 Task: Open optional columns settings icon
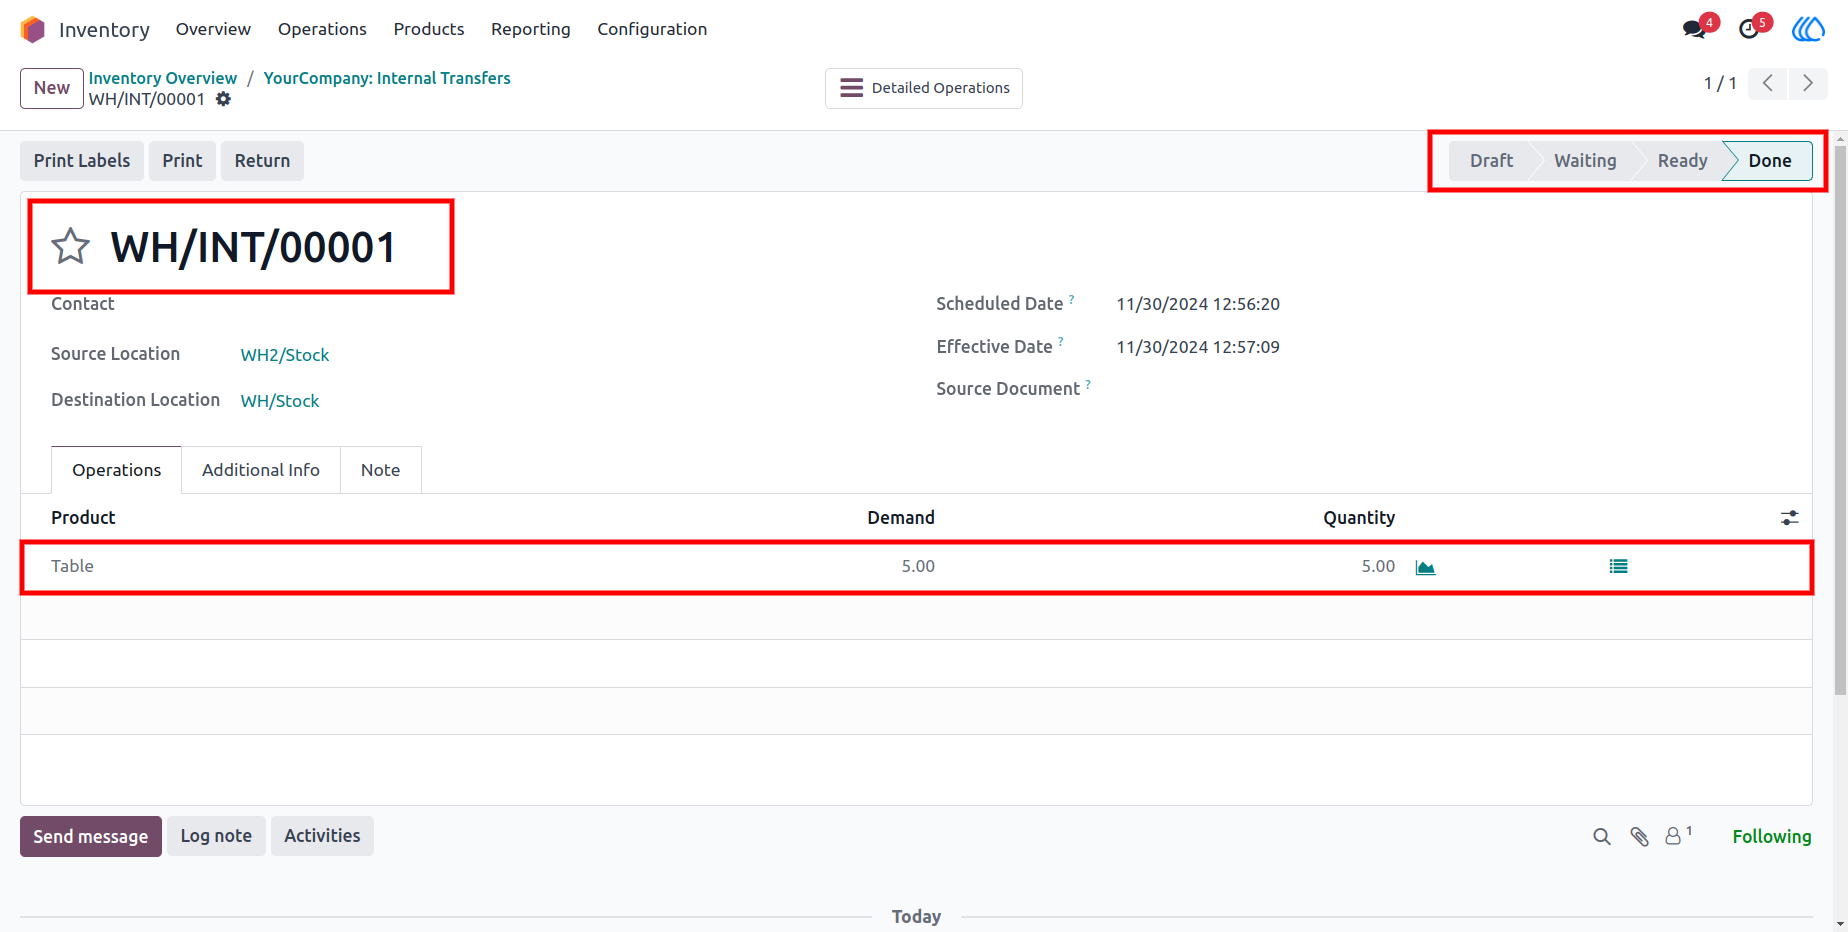click(1789, 517)
